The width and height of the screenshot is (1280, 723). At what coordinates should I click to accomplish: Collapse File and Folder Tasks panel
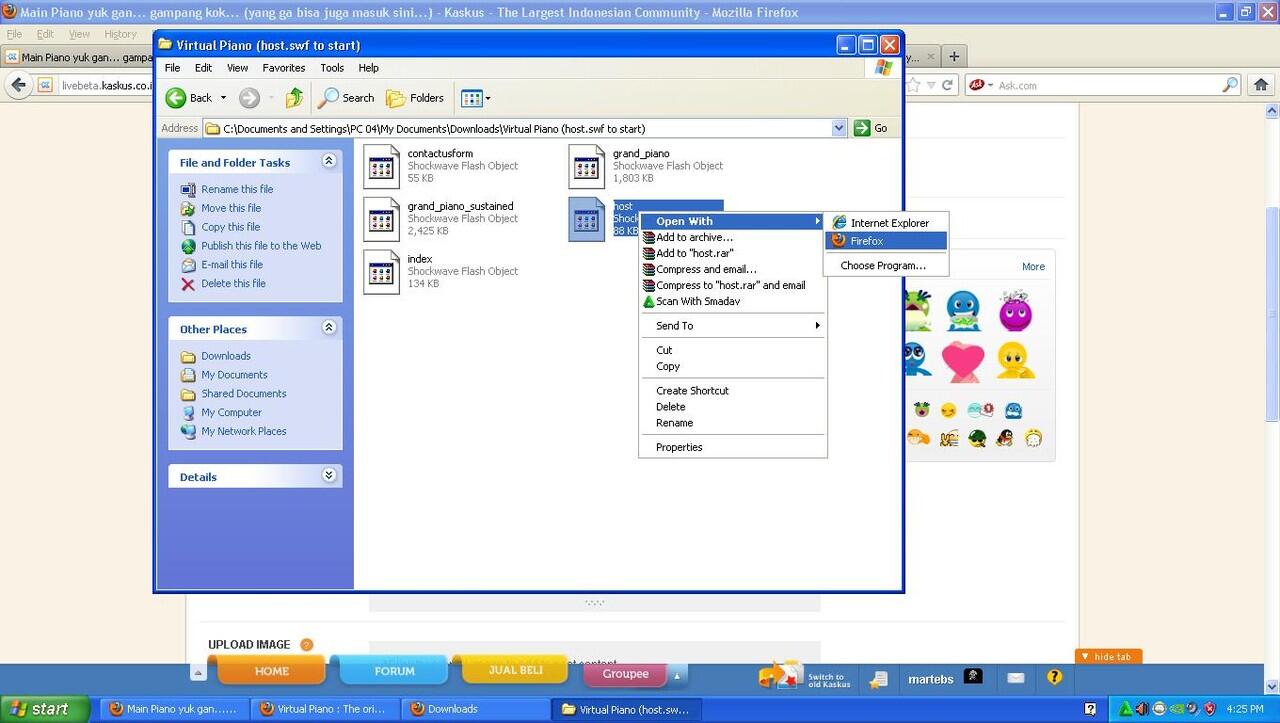click(329, 161)
